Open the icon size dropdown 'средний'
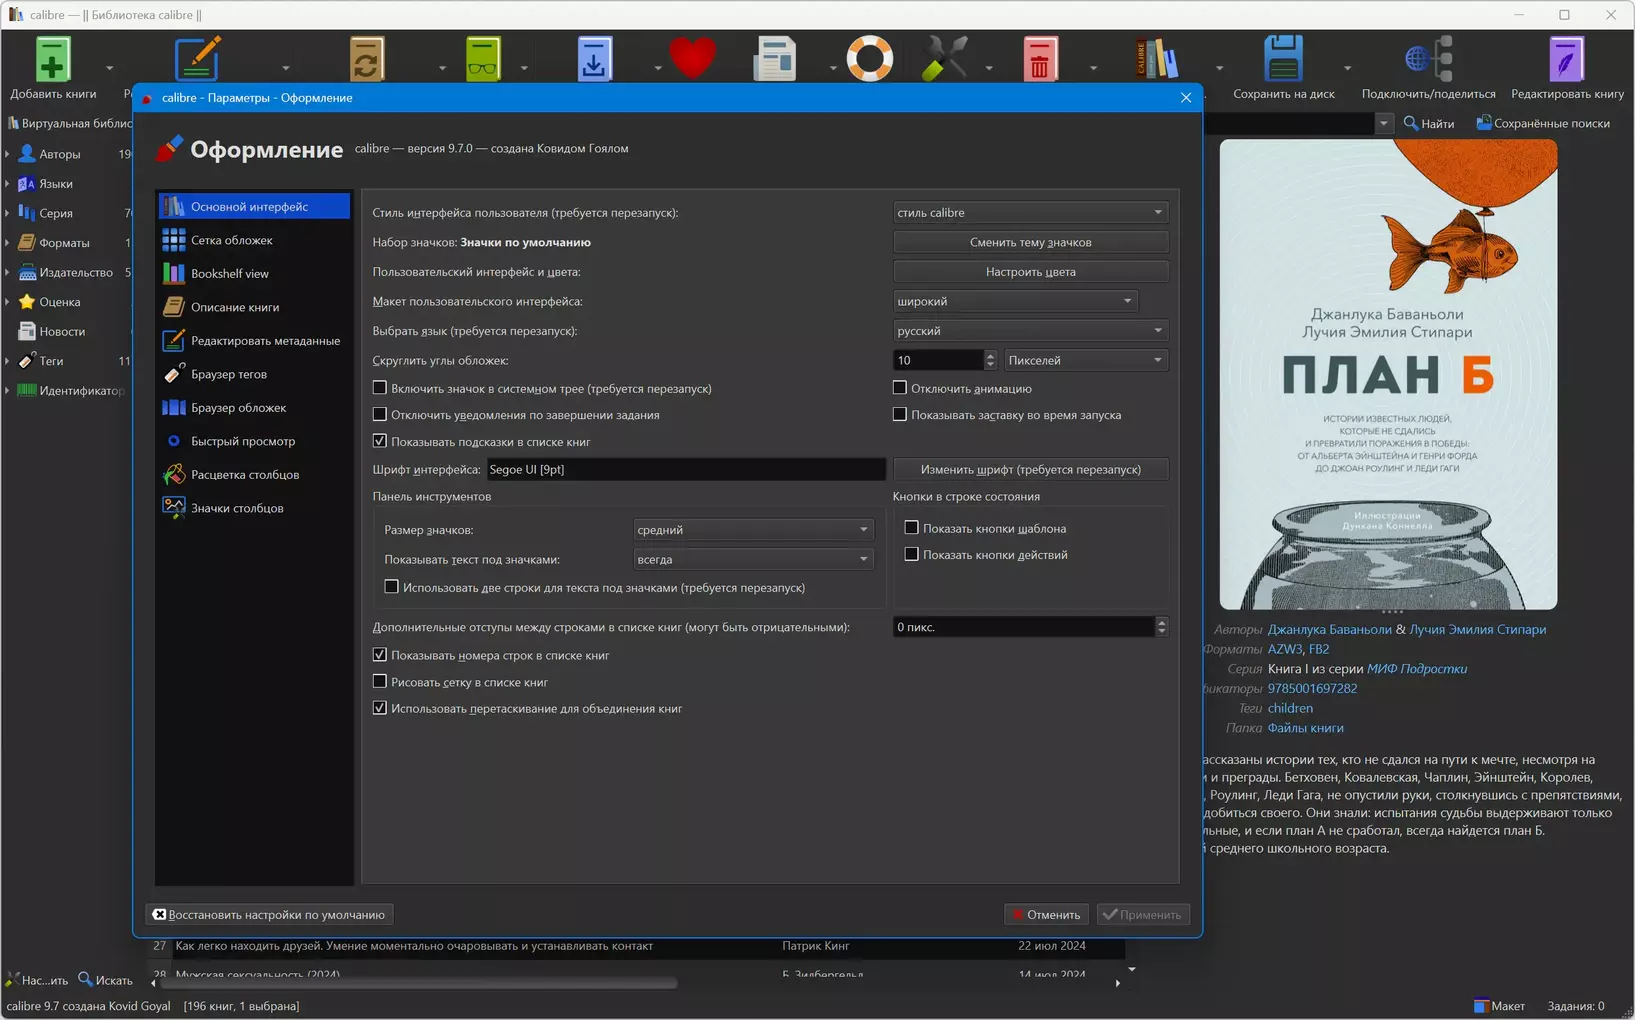This screenshot has height=1020, width=1635. (x=753, y=530)
